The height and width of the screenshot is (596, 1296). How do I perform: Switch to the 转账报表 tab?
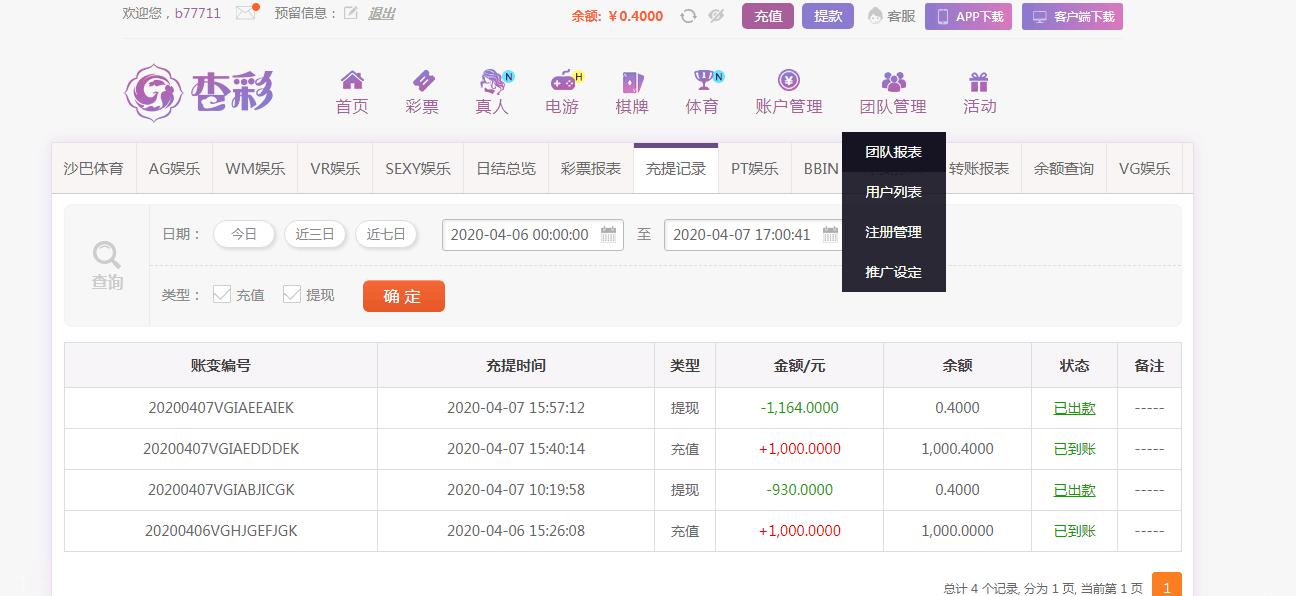979,169
